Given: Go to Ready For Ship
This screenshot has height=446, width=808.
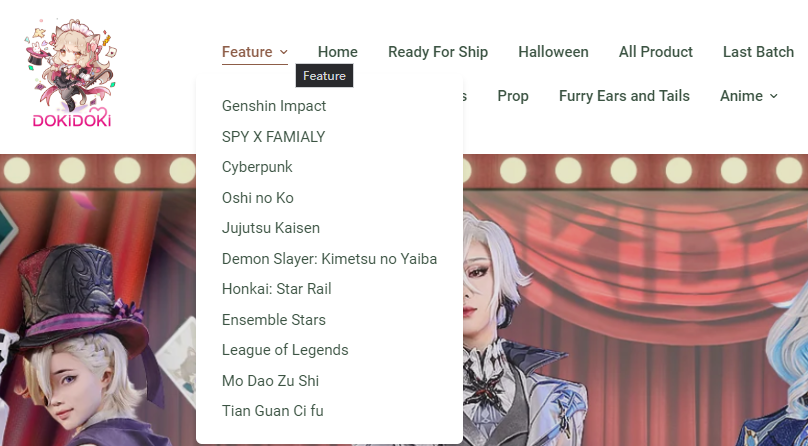Looking at the screenshot, I should point(437,52).
